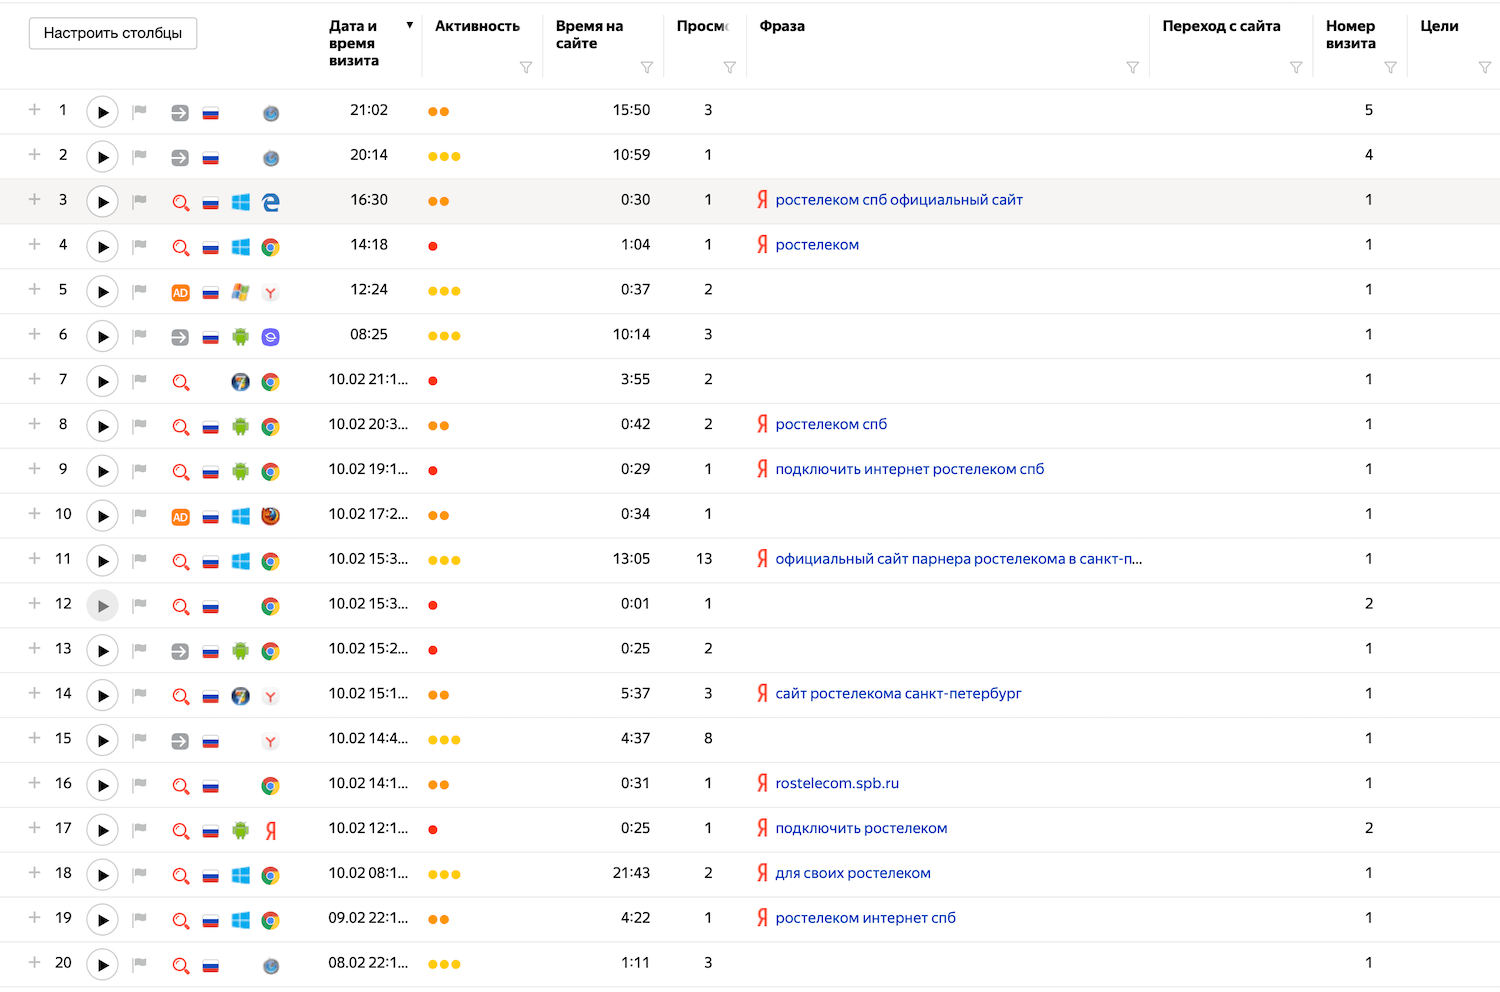The height and width of the screenshot is (992, 1500).
Task: Open filter for Время на сайте column
Action: (647, 67)
